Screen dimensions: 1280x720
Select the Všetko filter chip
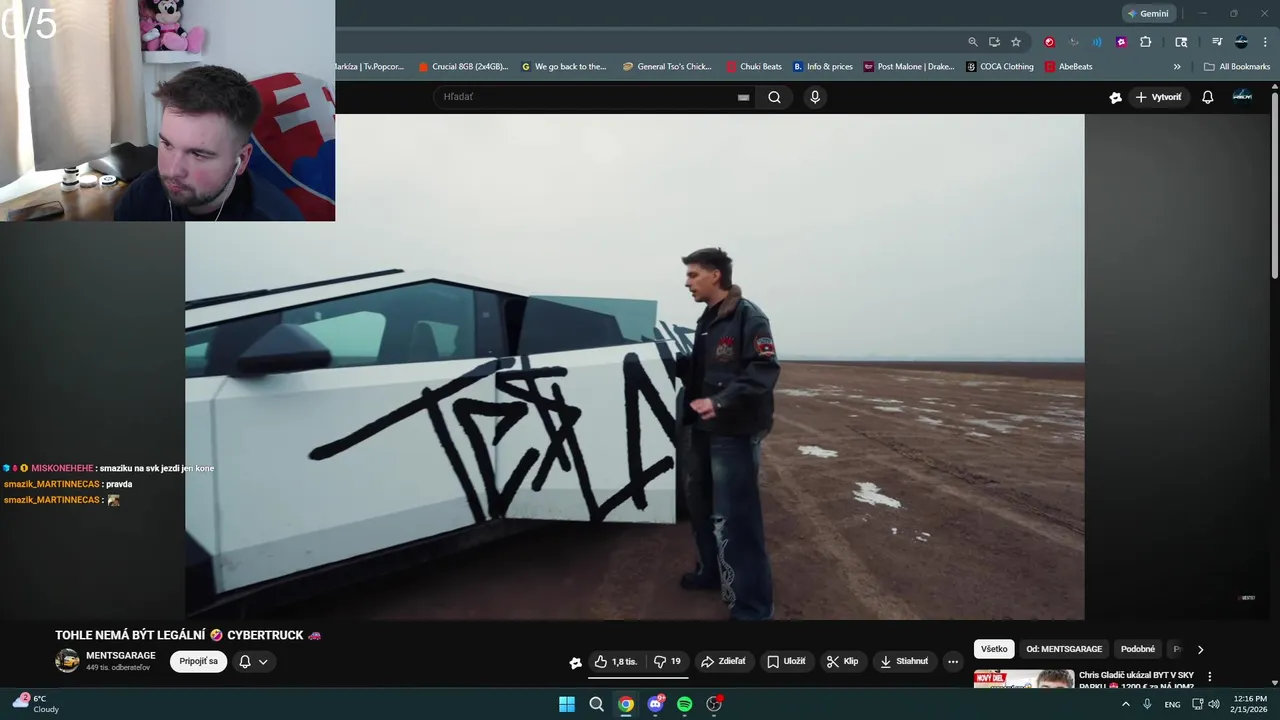click(x=994, y=649)
